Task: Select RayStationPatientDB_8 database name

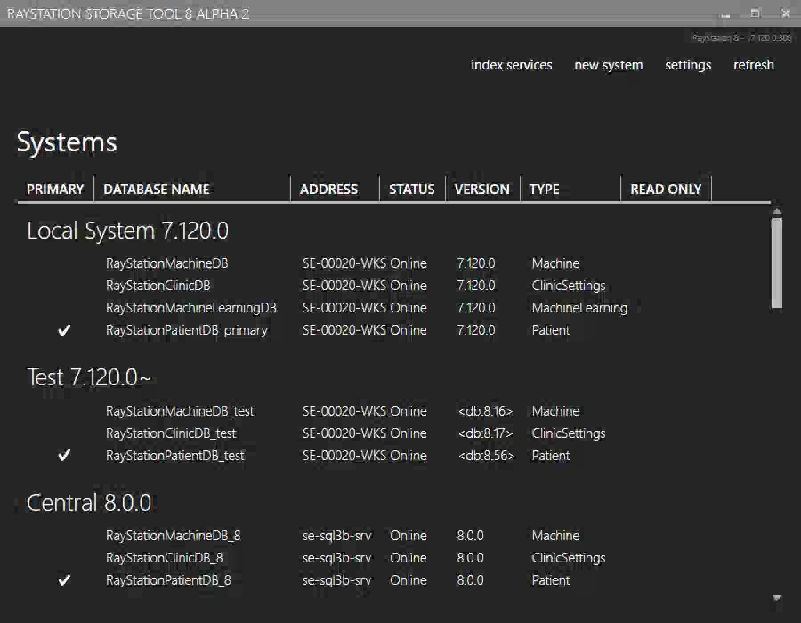Action: coord(169,580)
